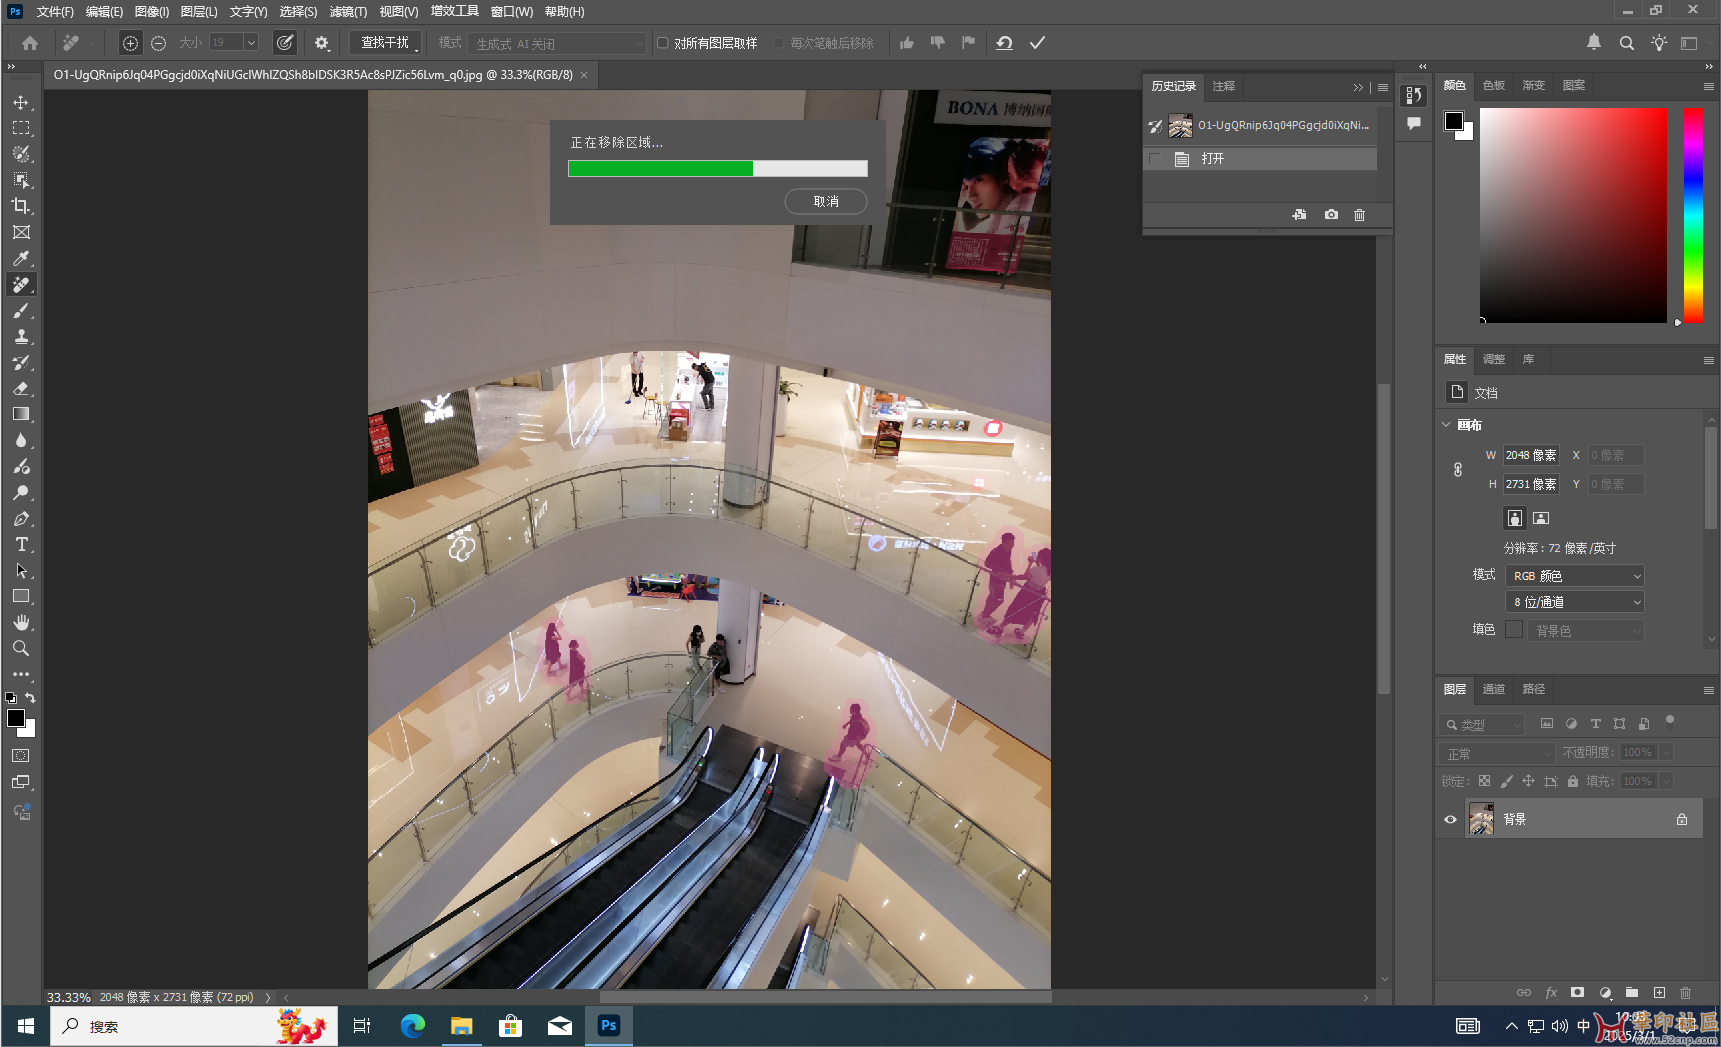Select the Hand tool
This screenshot has width=1721, height=1047.
[21, 622]
